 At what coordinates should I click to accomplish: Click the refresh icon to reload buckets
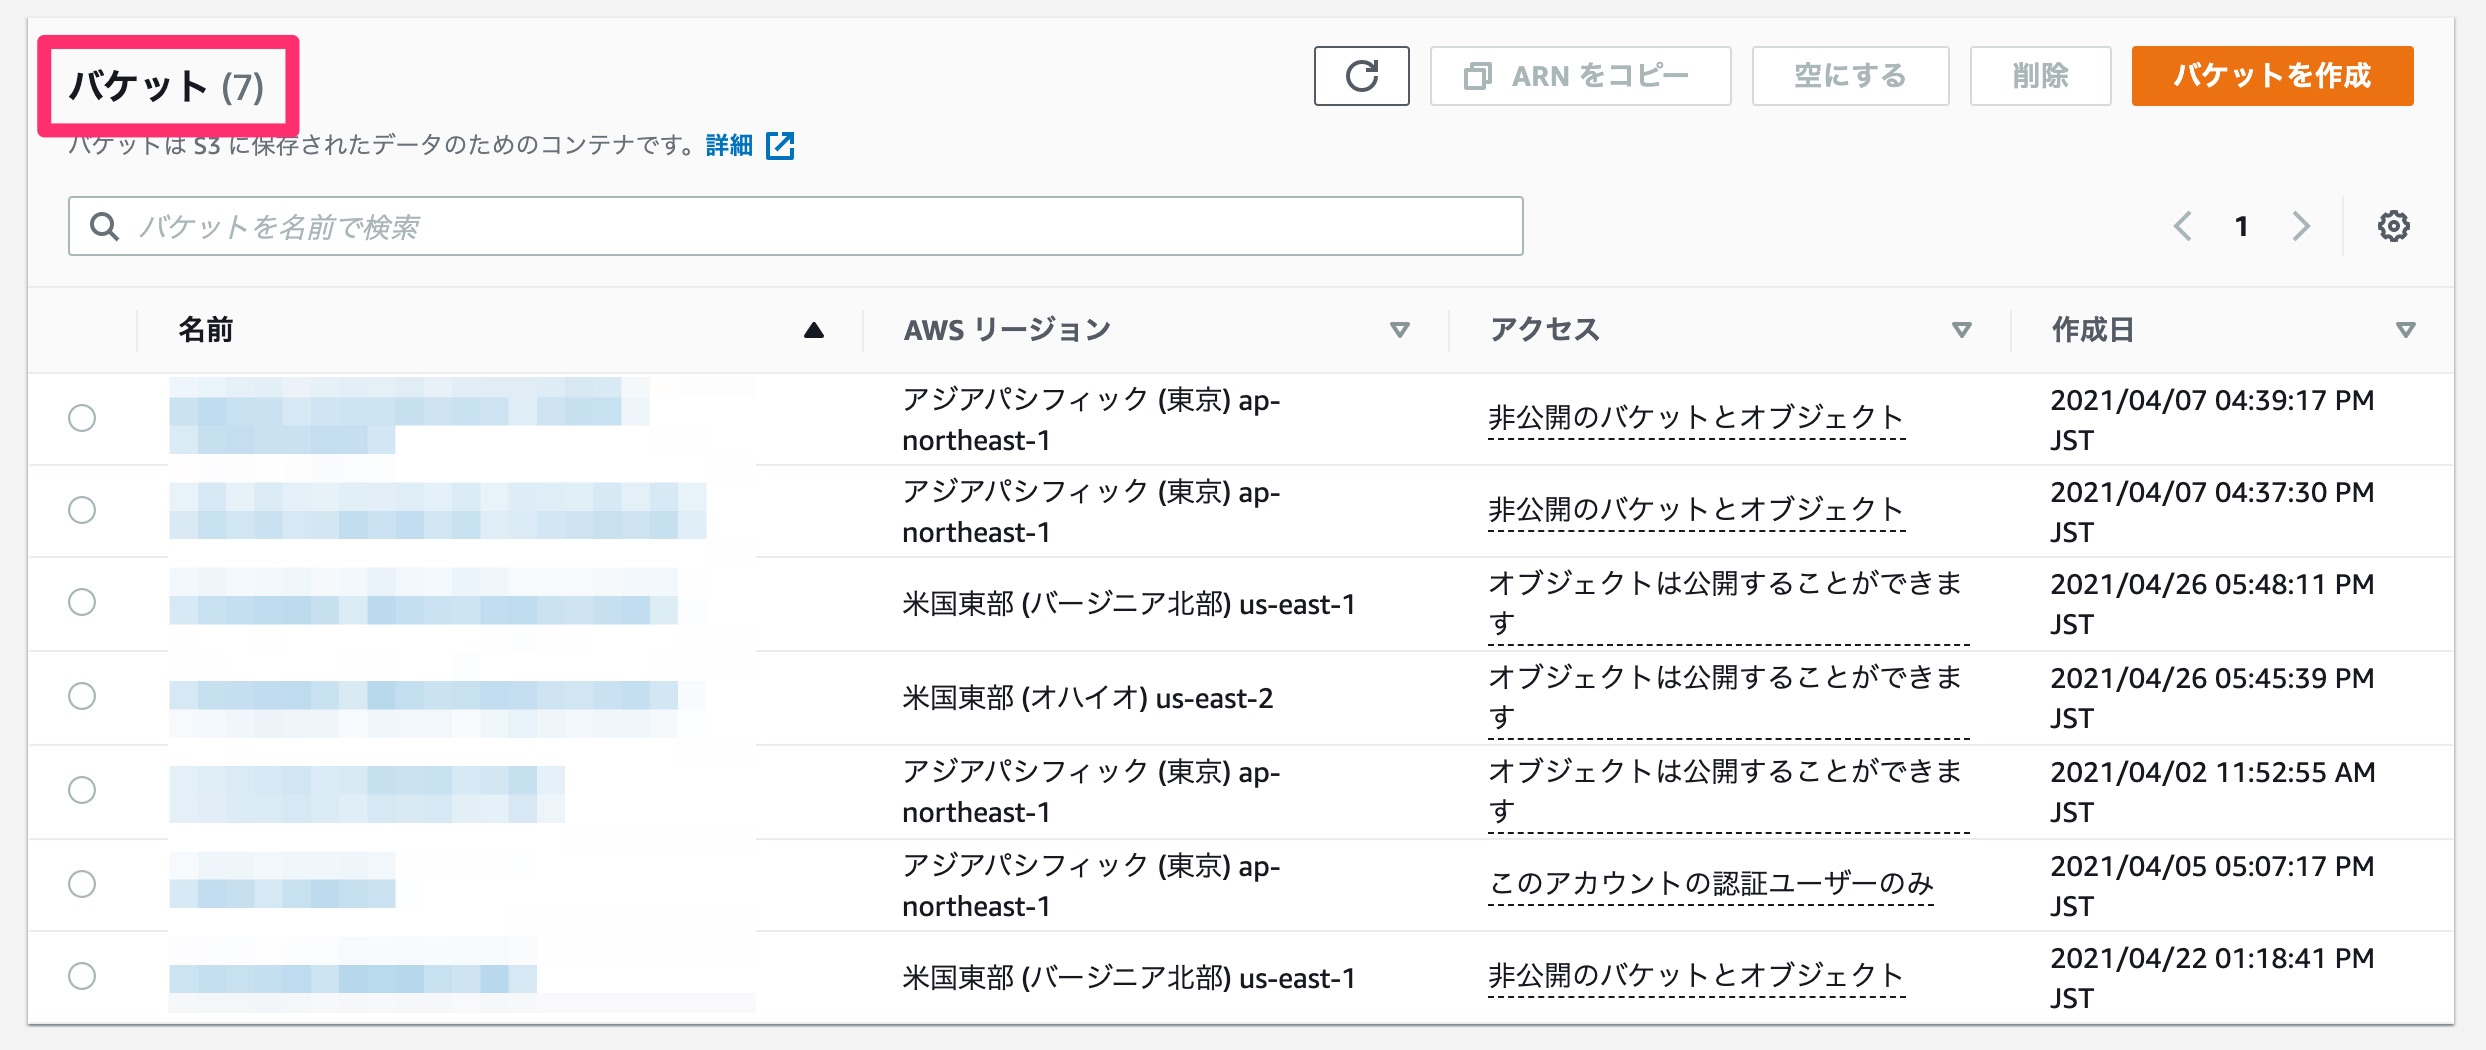click(x=1360, y=75)
